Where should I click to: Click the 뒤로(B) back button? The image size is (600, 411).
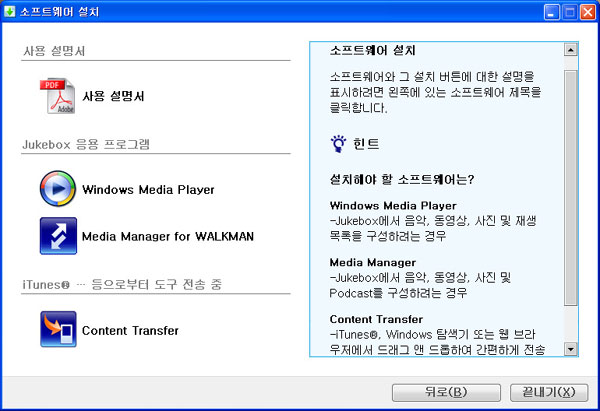pyautogui.click(x=446, y=393)
